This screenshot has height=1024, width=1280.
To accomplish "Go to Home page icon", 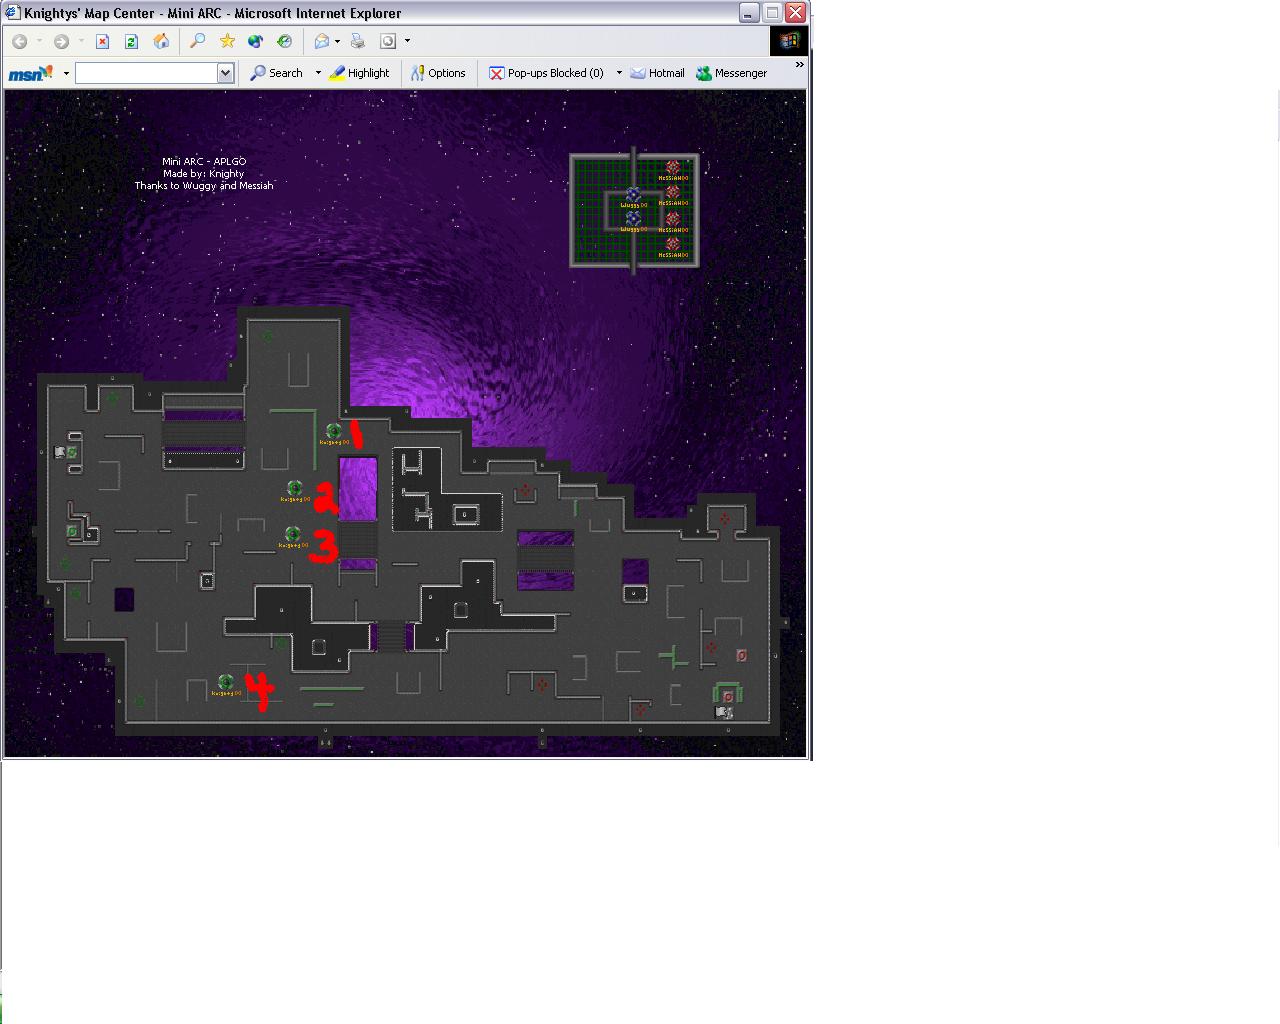I will click(x=161, y=41).
